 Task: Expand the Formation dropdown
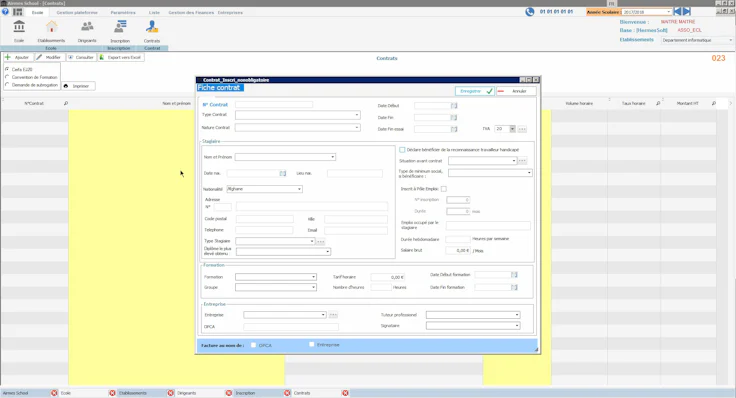[314, 277]
